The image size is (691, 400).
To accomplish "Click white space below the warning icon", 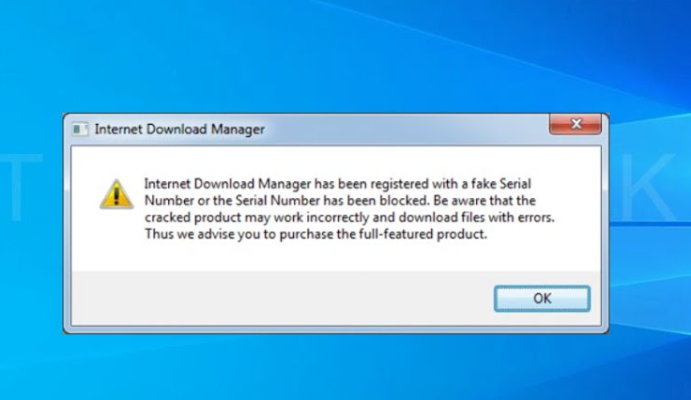I will point(116,245).
